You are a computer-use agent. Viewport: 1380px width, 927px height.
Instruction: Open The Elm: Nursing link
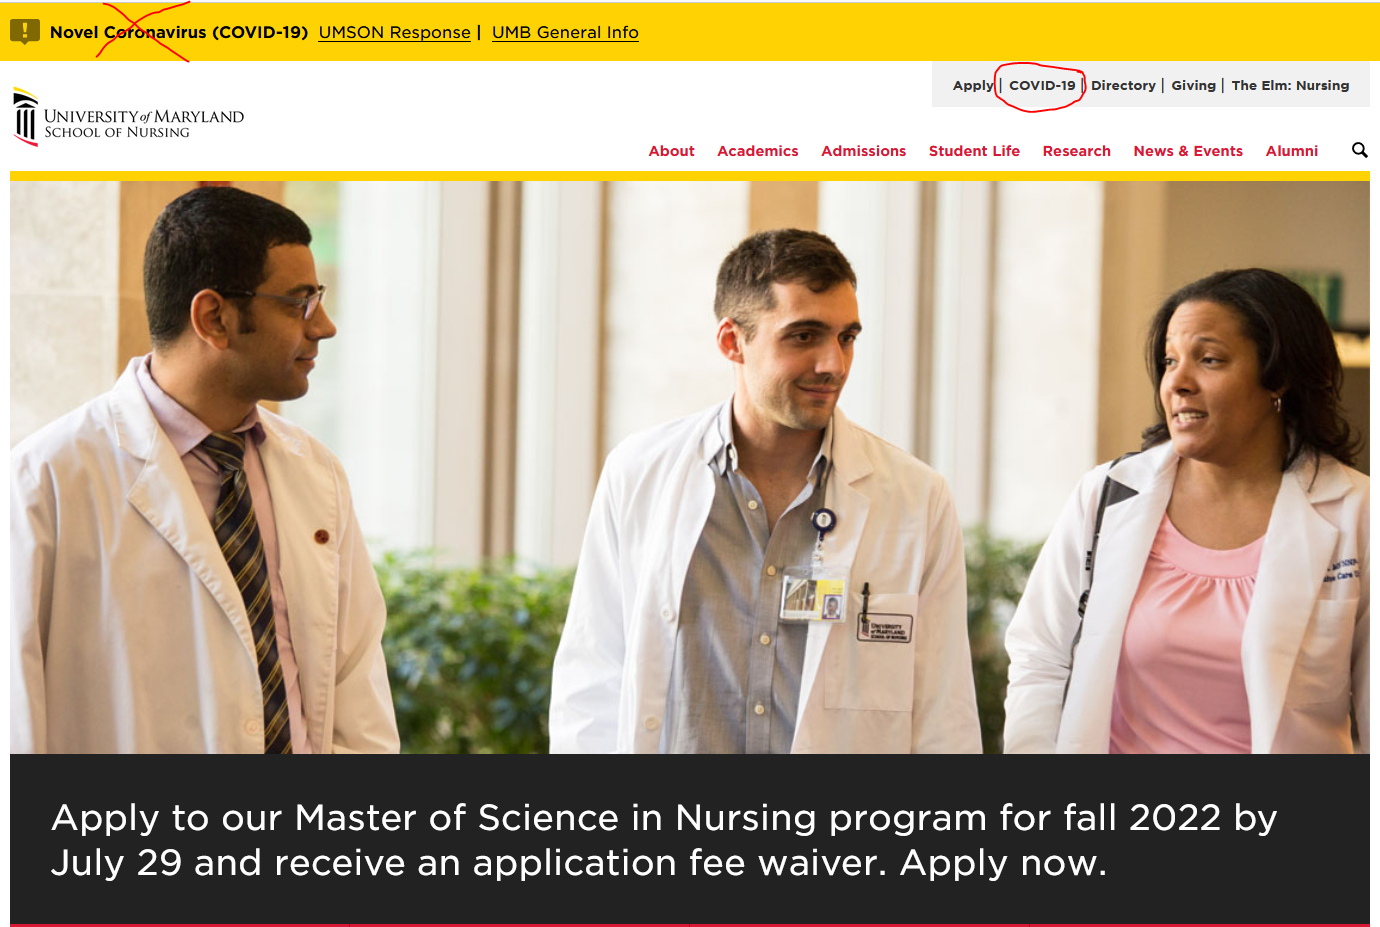[x=1290, y=86]
